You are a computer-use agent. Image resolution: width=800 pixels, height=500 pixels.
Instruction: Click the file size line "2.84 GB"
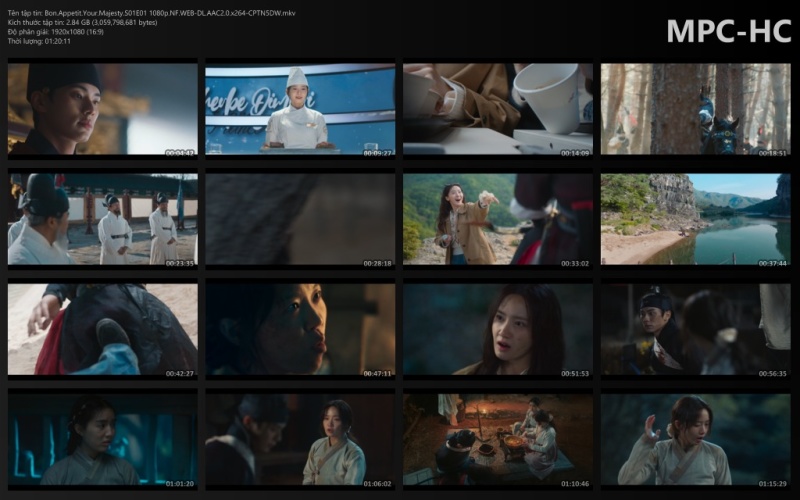pos(83,22)
